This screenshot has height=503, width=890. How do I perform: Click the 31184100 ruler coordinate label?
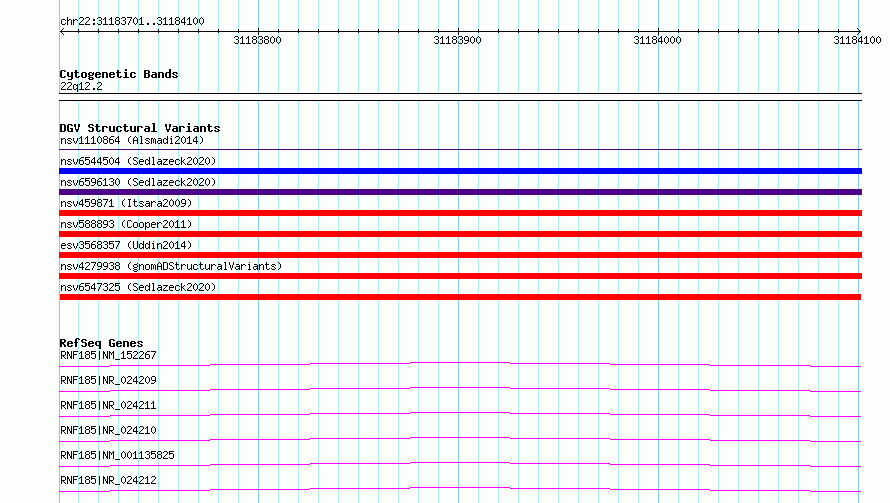857,40
